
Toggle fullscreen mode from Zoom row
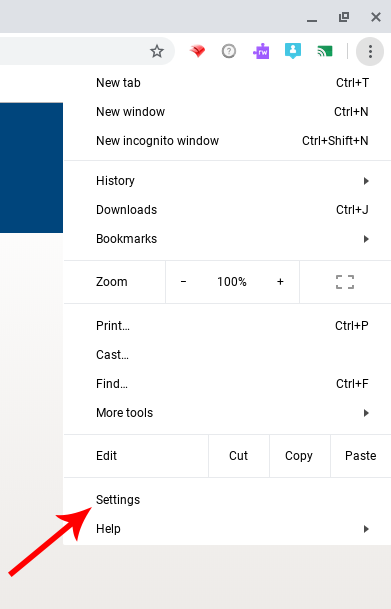[x=345, y=282]
